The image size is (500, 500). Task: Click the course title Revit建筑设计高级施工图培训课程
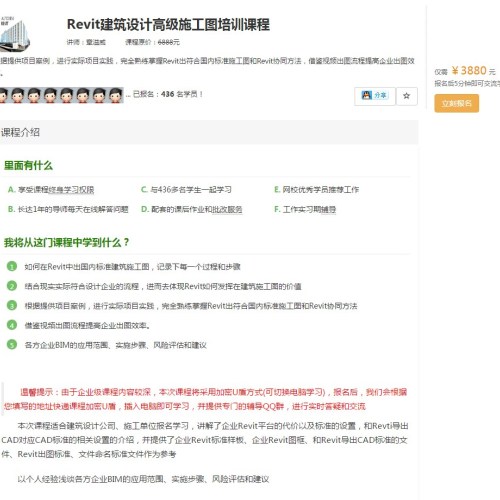tap(168, 24)
